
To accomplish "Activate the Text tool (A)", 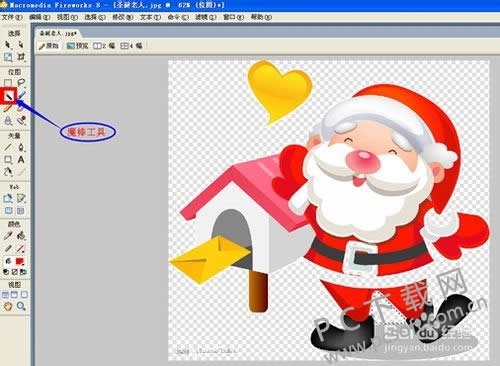I will tap(21, 160).
